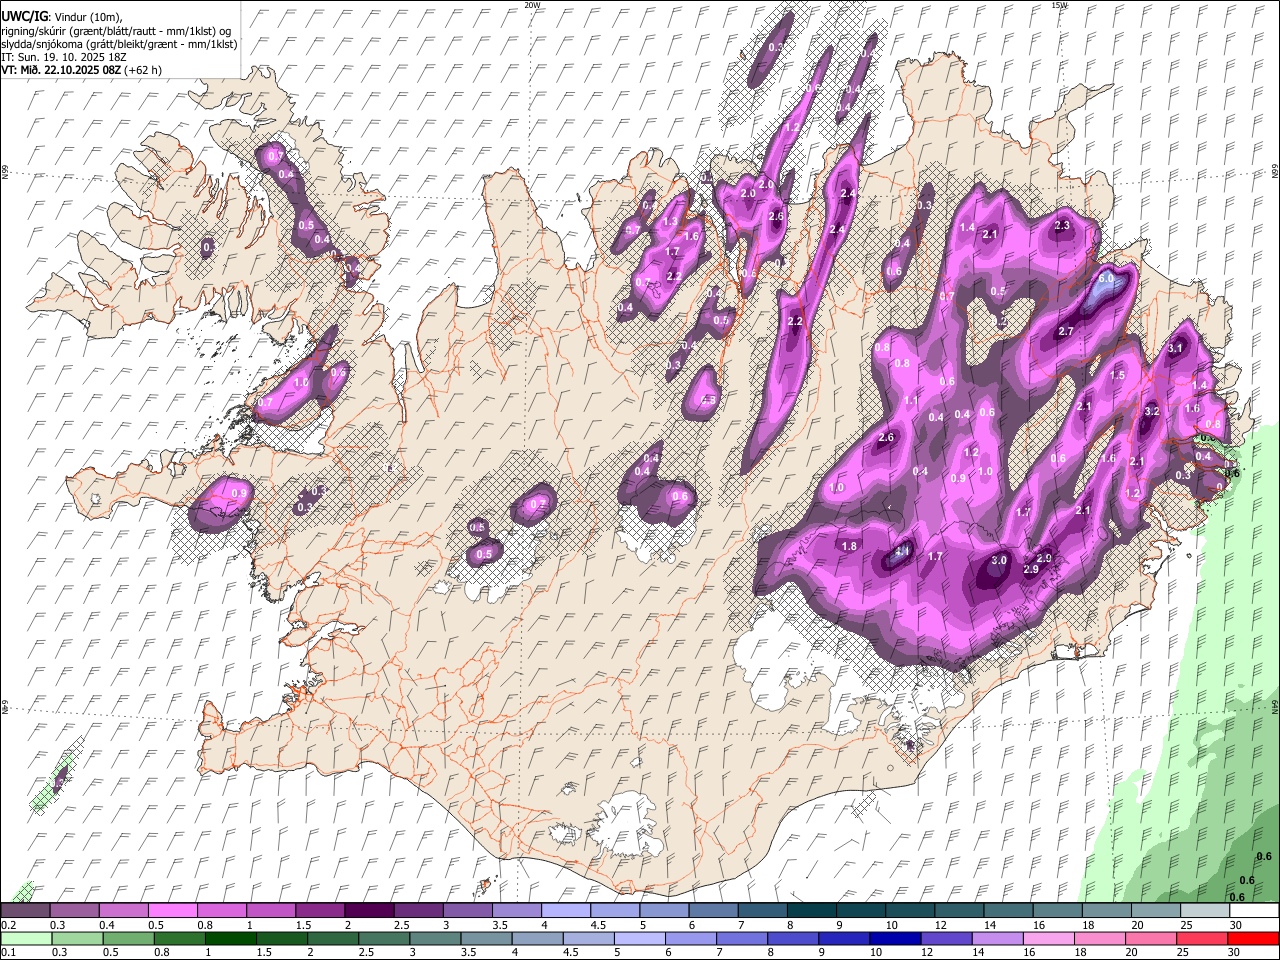Click the '1.8' snowfall value label
Screen dimensions: 1280x960
tap(850, 546)
